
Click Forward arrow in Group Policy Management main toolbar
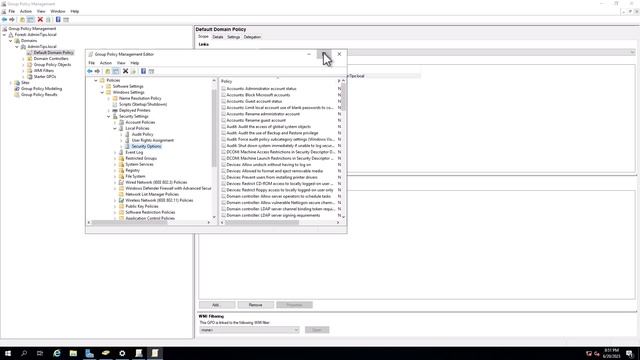tap(12, 20)
